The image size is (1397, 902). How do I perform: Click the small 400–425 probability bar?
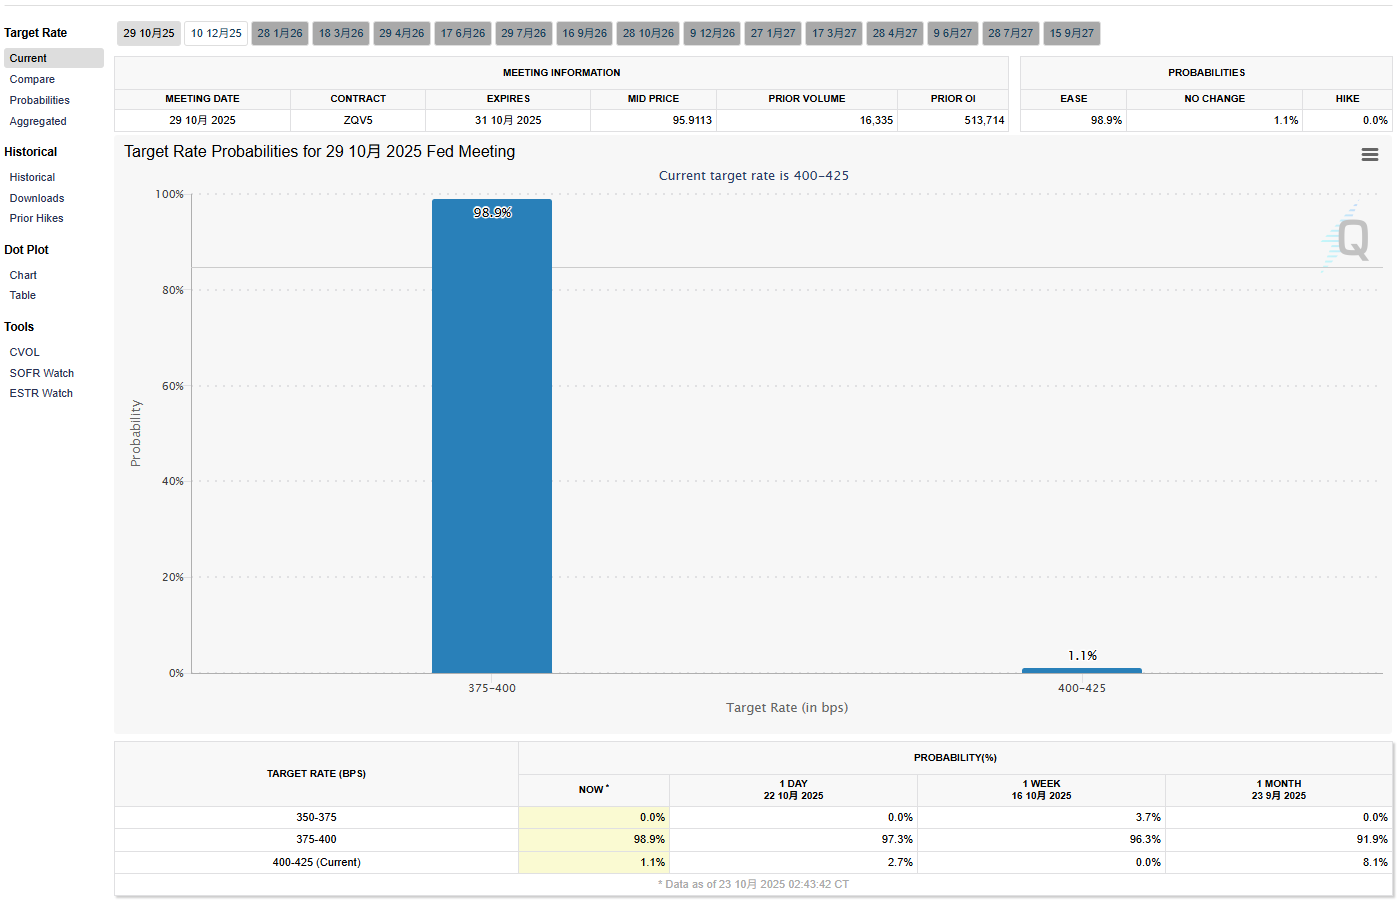click(1081, 670)
